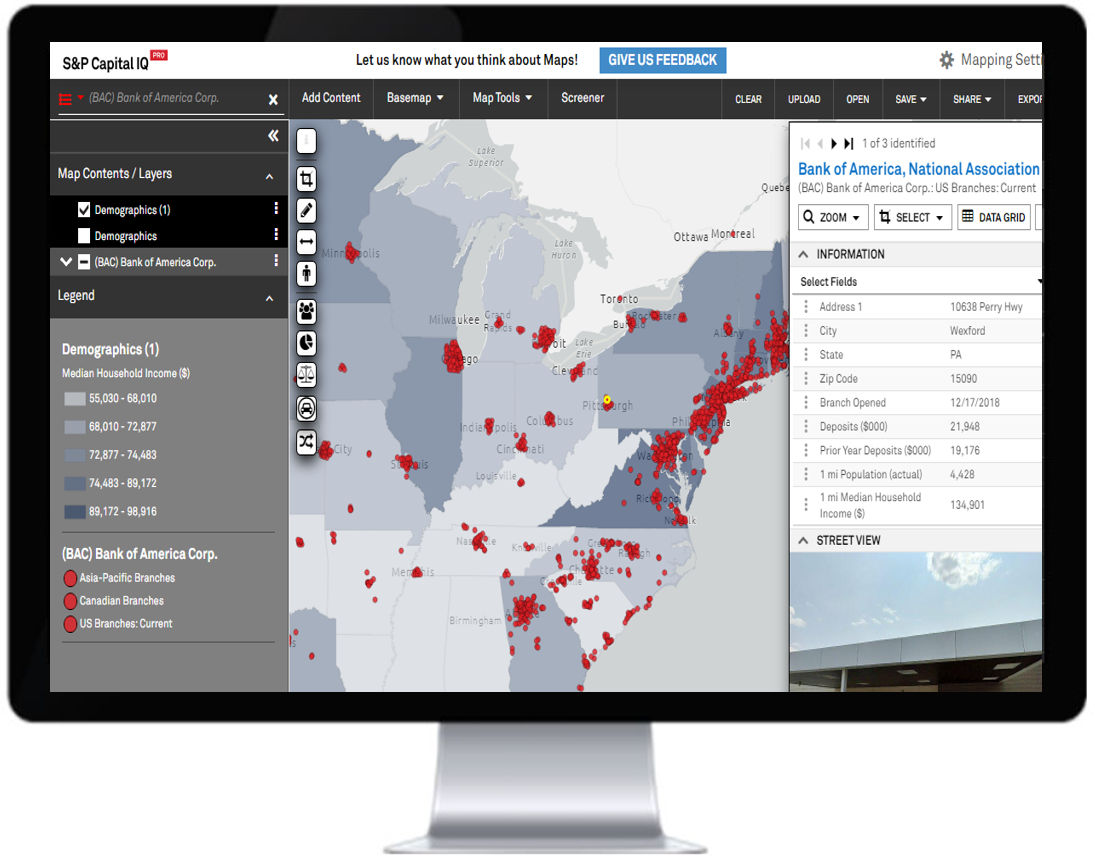Click the 72,877 - 74,483 legend swatch
Image resolution: width=1095 pixels, height=866 pixels.
tap(75, 455)
